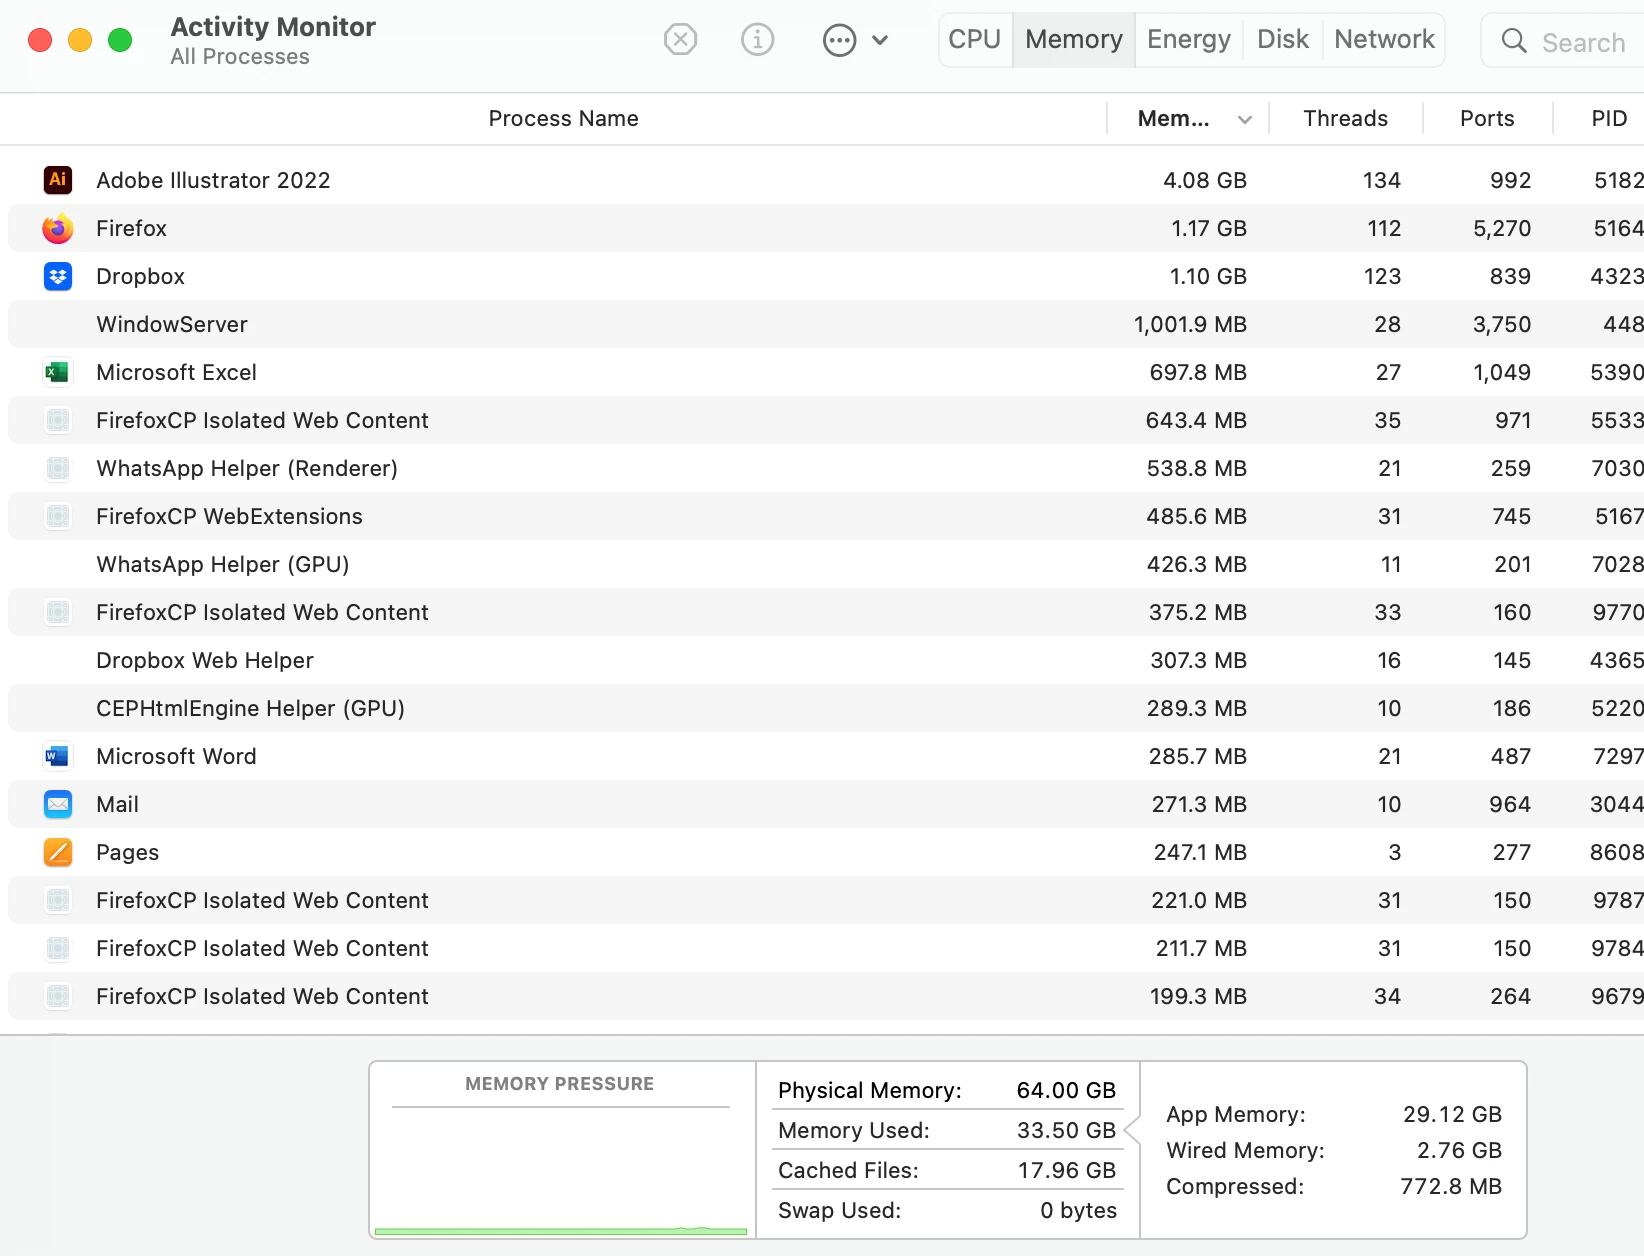
Task: Click the magnifying glass search icon
Action: [1514, 41]
